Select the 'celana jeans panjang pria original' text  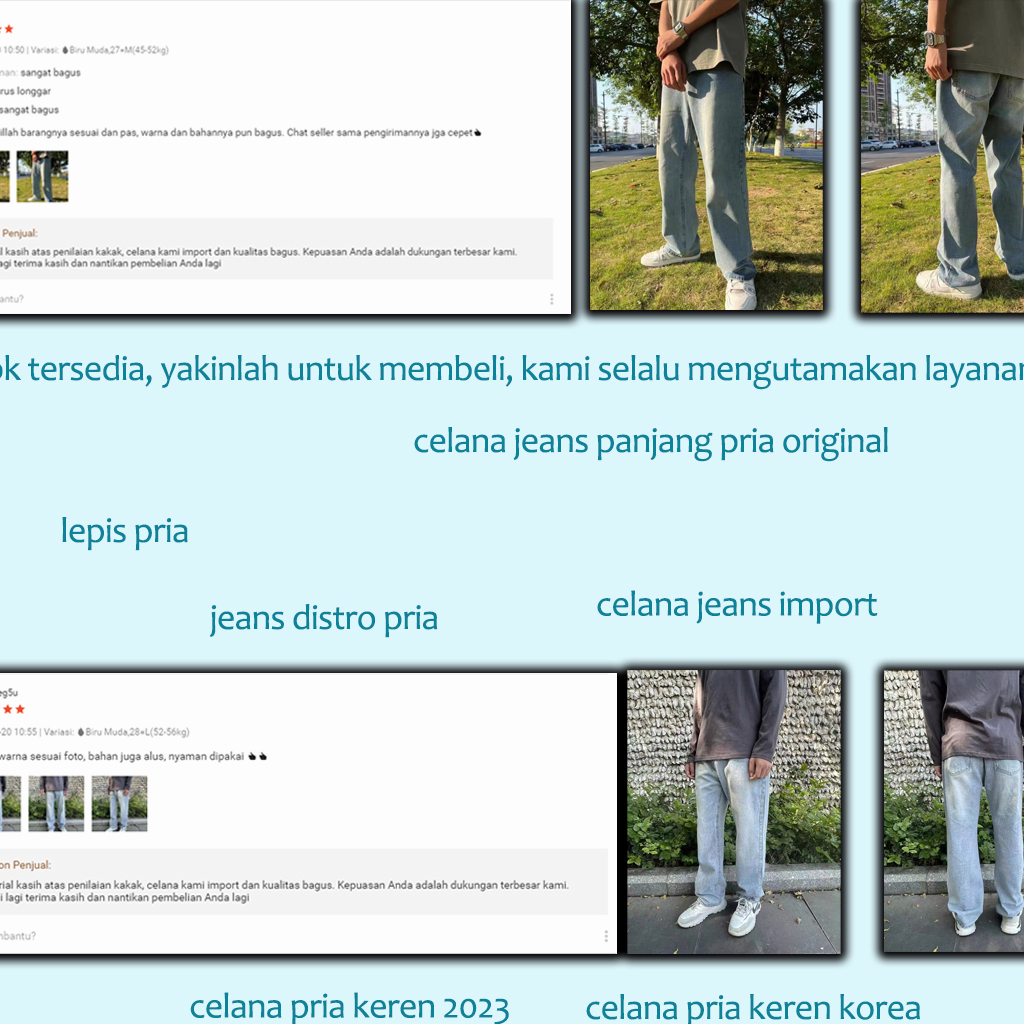(650, 442)
